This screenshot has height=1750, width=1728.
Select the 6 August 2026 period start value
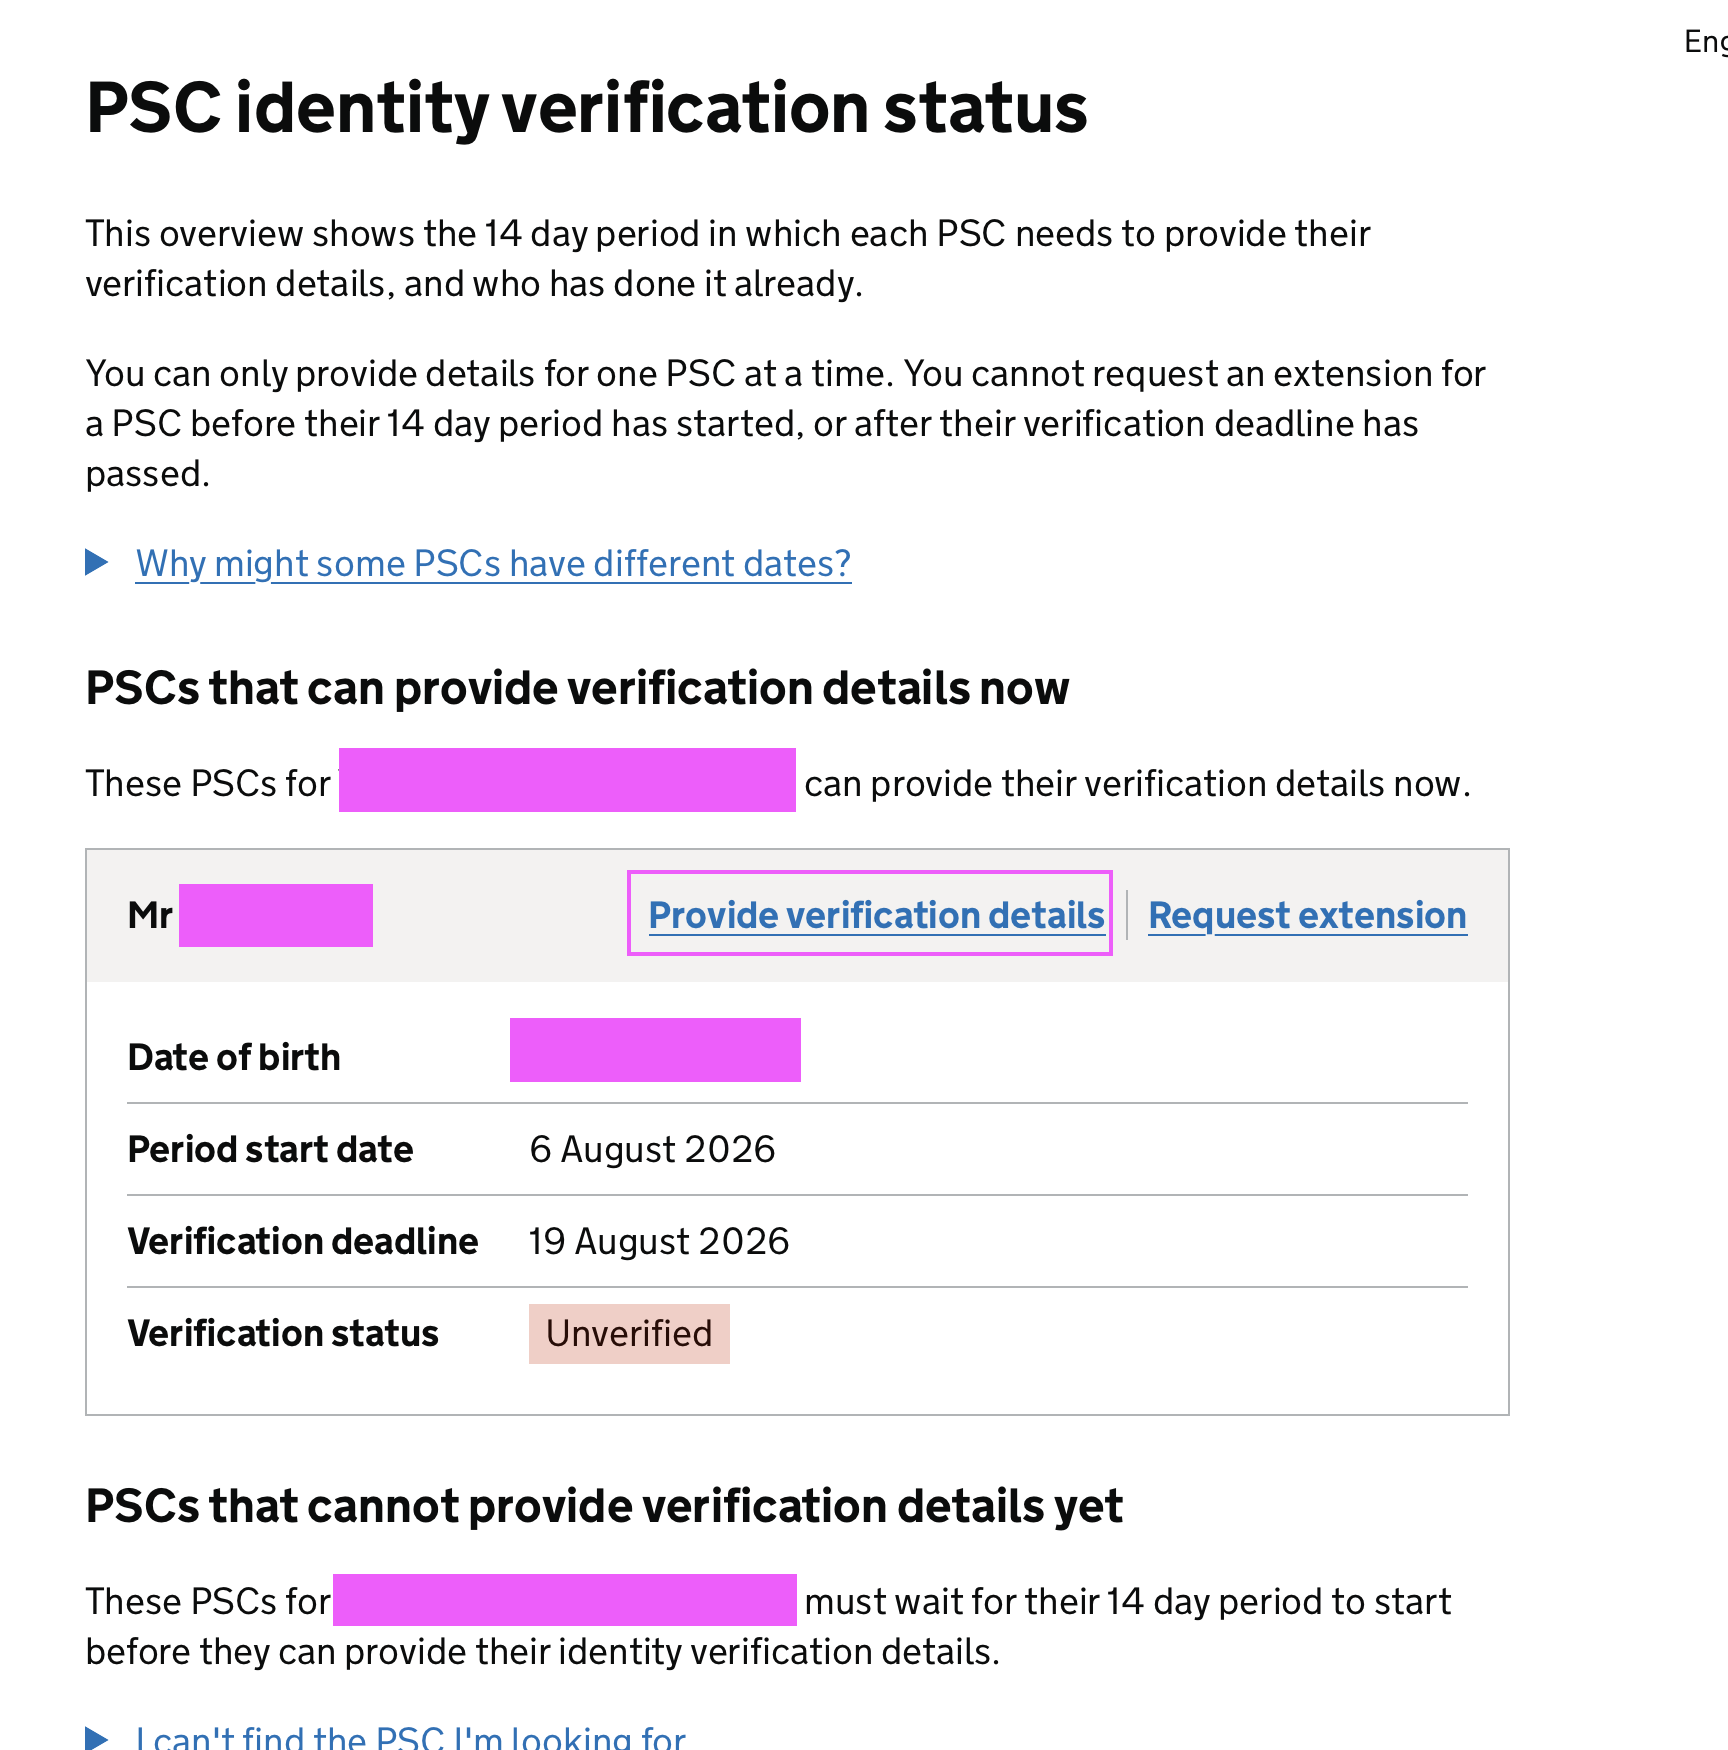coord(652,1149)
